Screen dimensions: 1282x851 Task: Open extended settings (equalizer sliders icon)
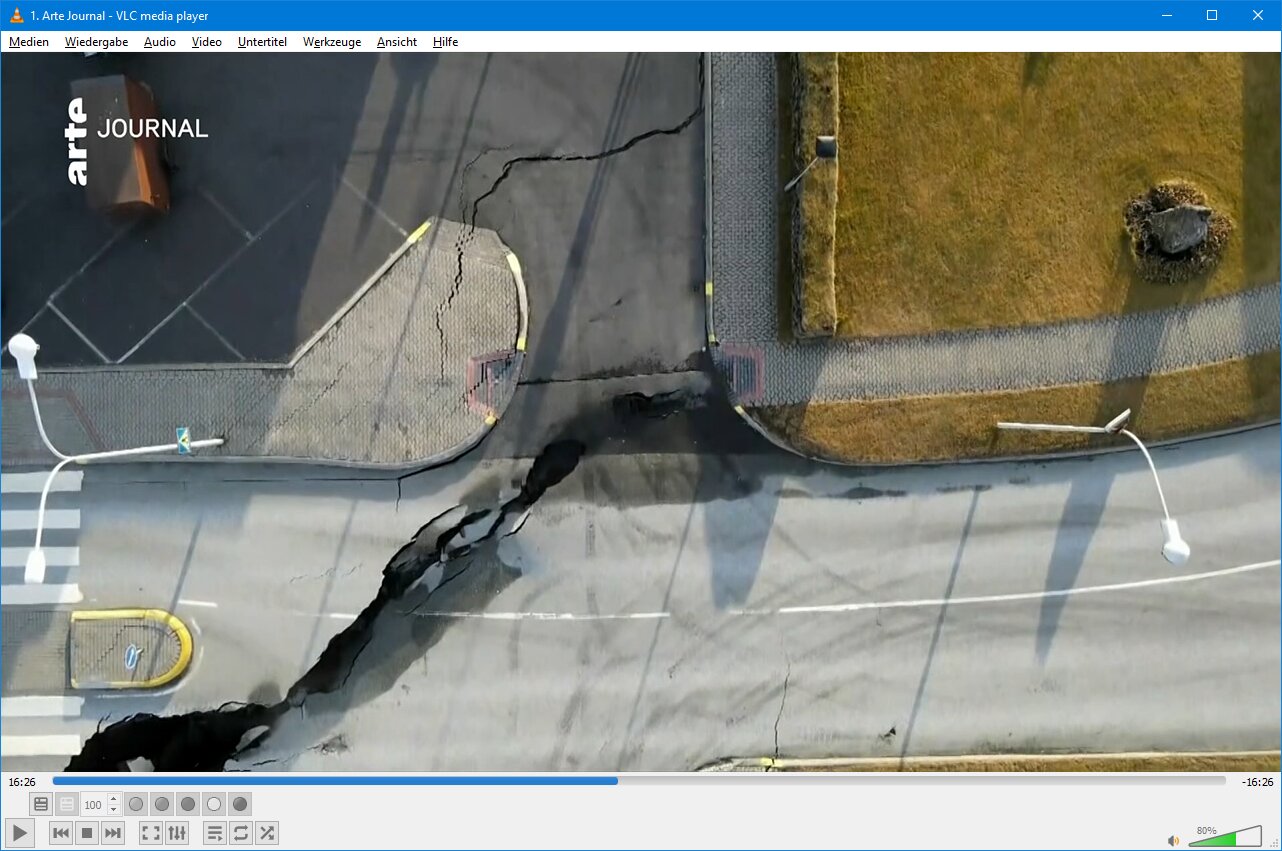177,833
